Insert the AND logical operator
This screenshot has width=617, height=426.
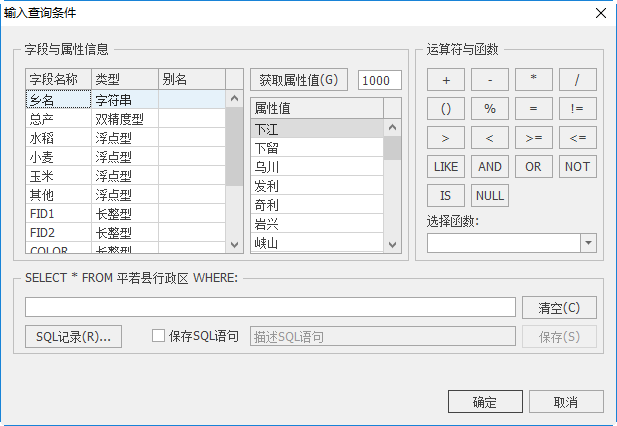[x=489, y=167]
